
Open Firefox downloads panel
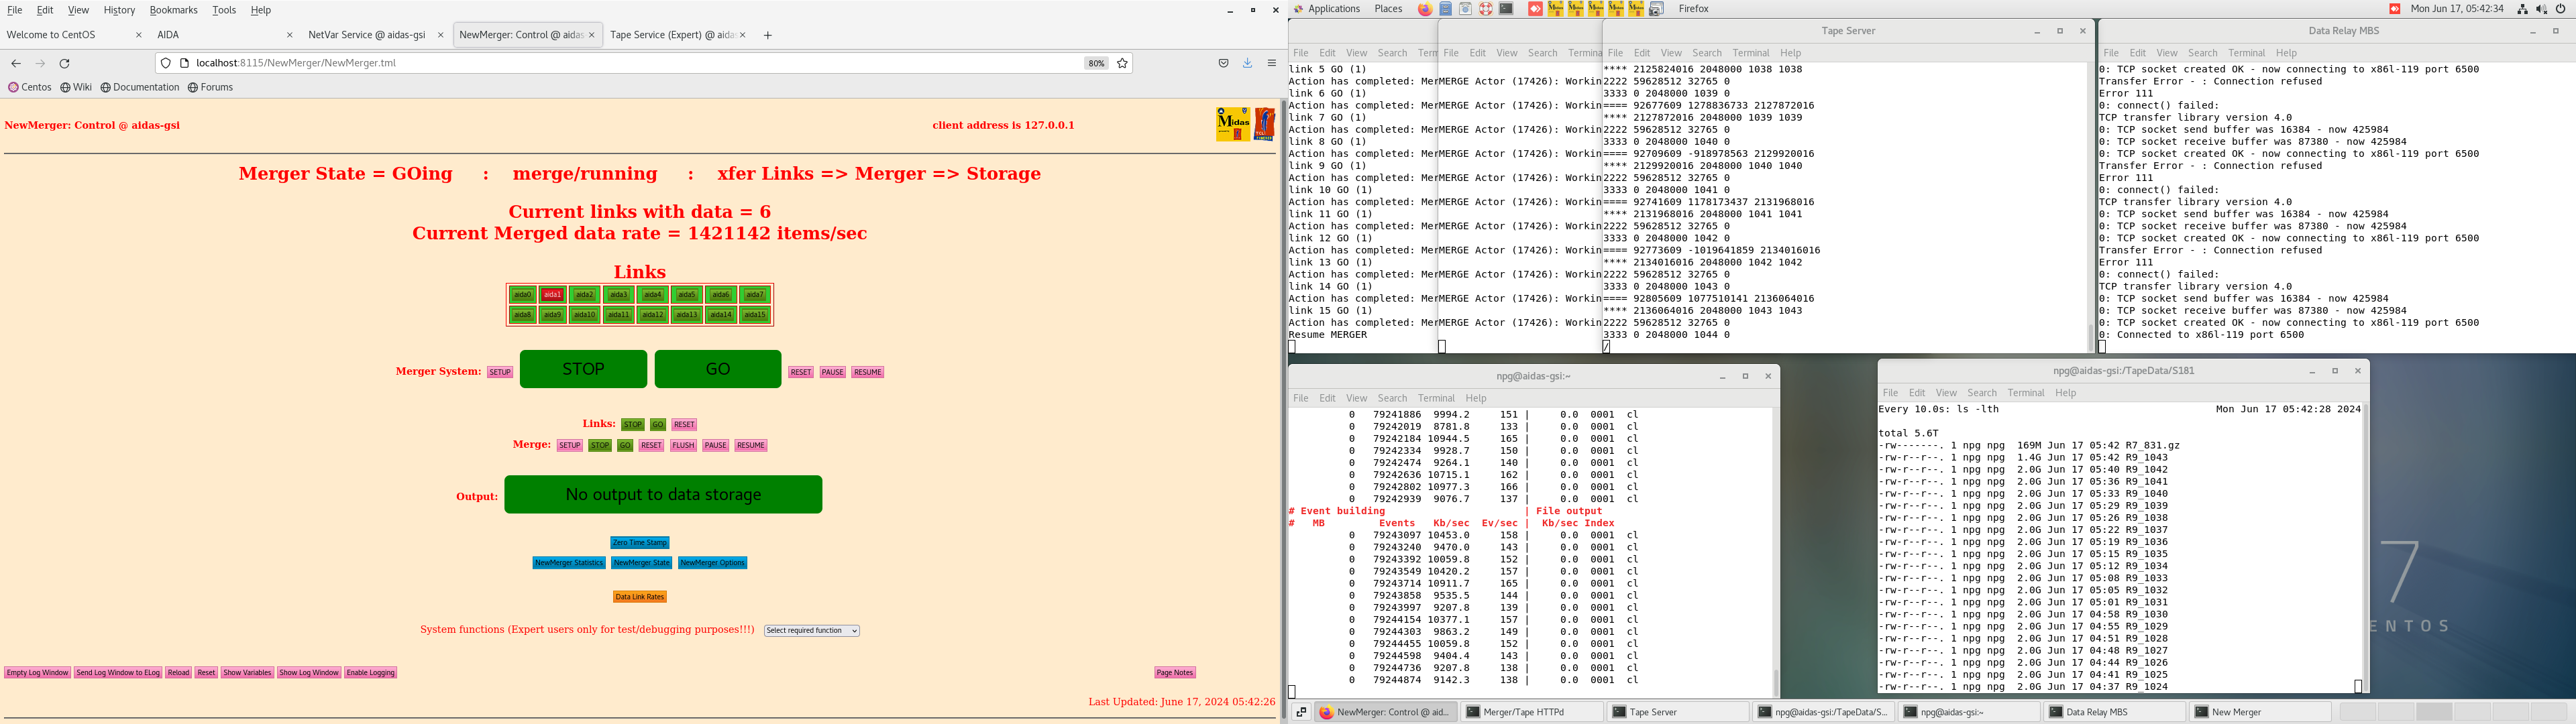click(1247, 63)
